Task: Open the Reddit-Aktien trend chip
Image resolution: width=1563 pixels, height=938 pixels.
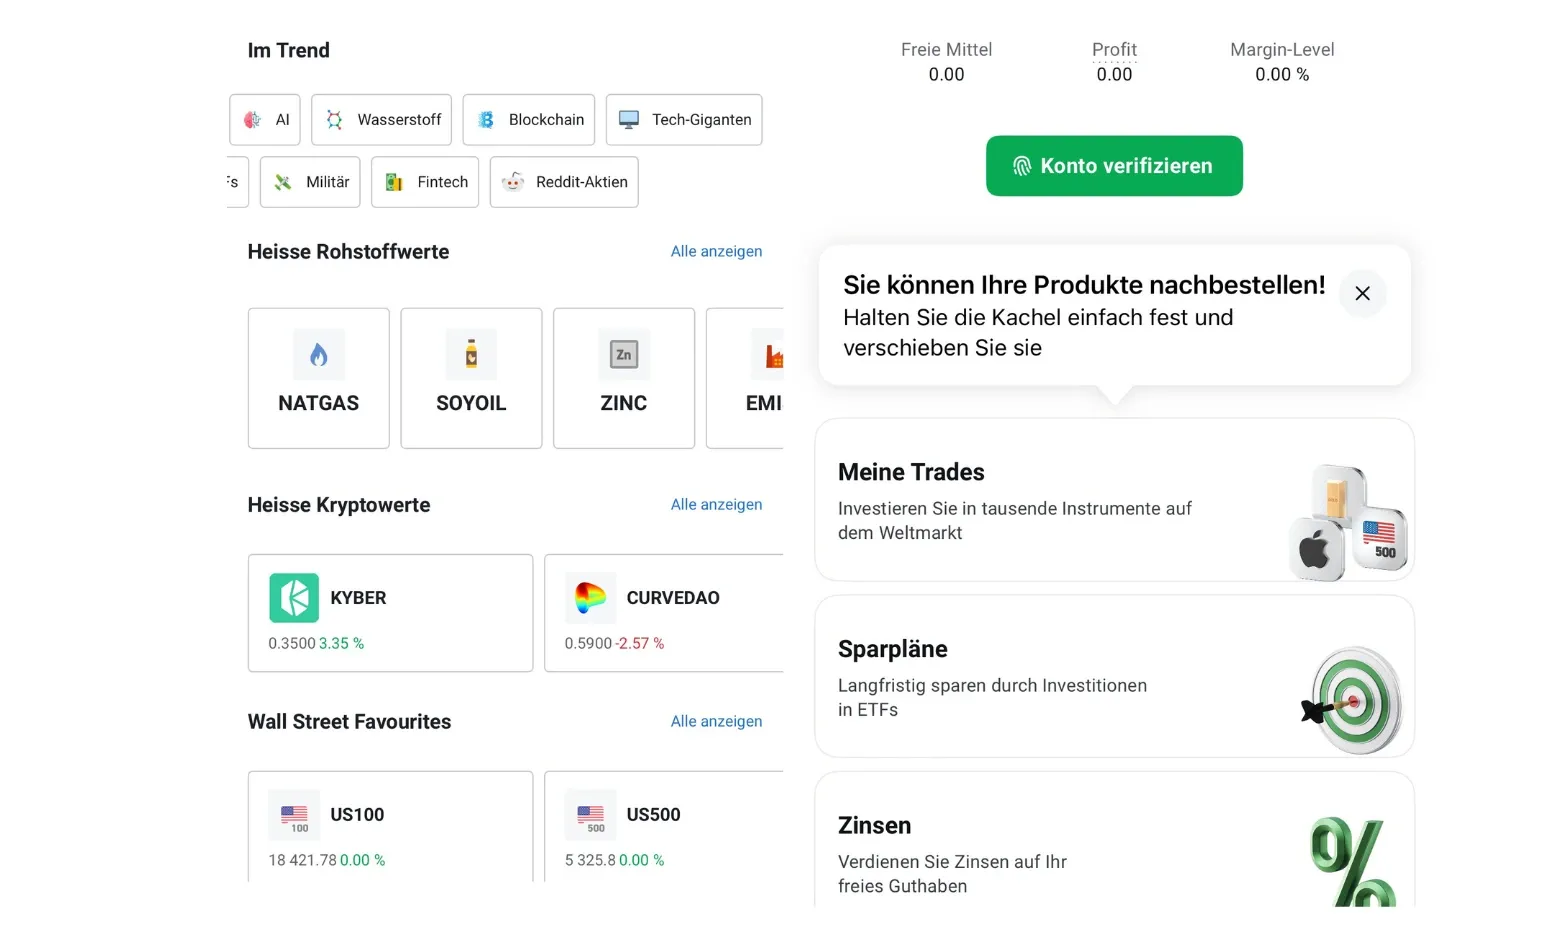Action: pyautogui.click(x=564, y=182)
